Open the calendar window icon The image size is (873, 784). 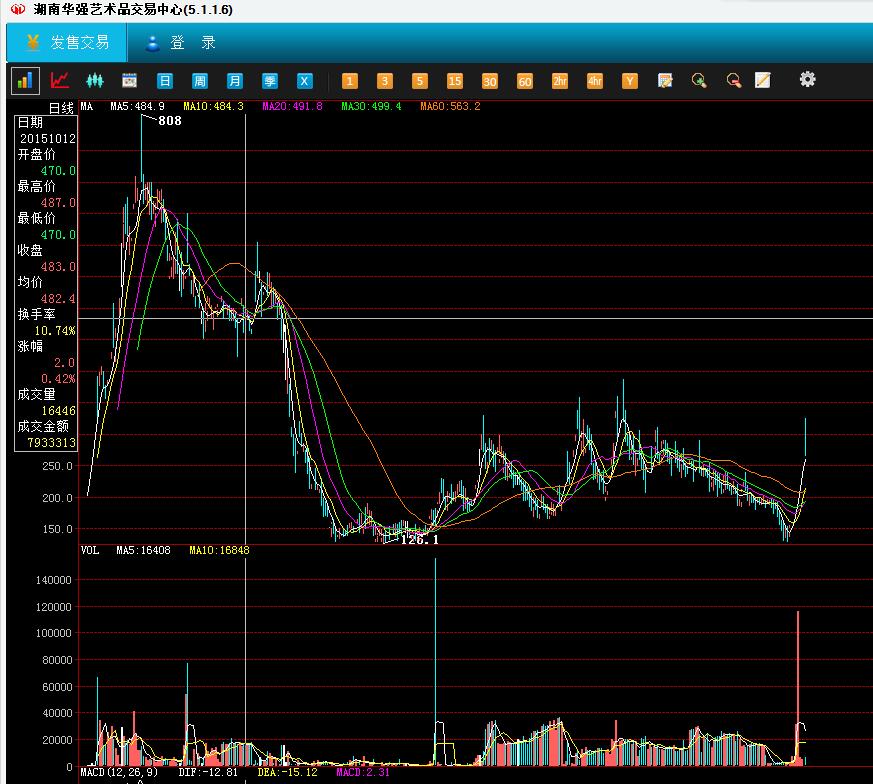coord(130,81)
